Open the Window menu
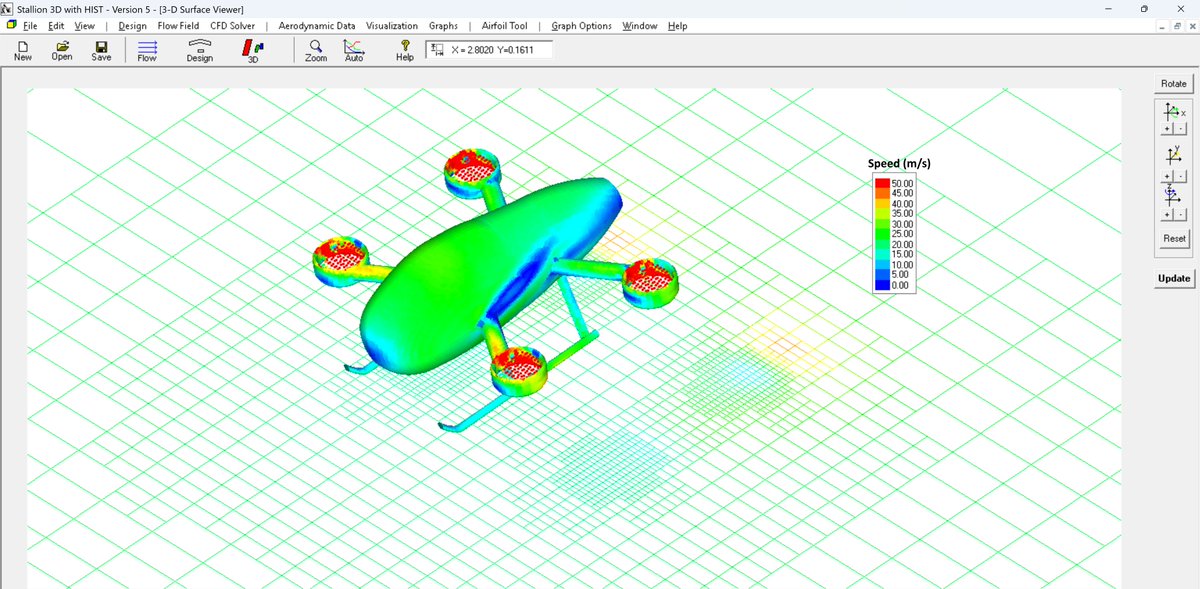Screen dimensions: 1200x589 click(x=640, y=26)
